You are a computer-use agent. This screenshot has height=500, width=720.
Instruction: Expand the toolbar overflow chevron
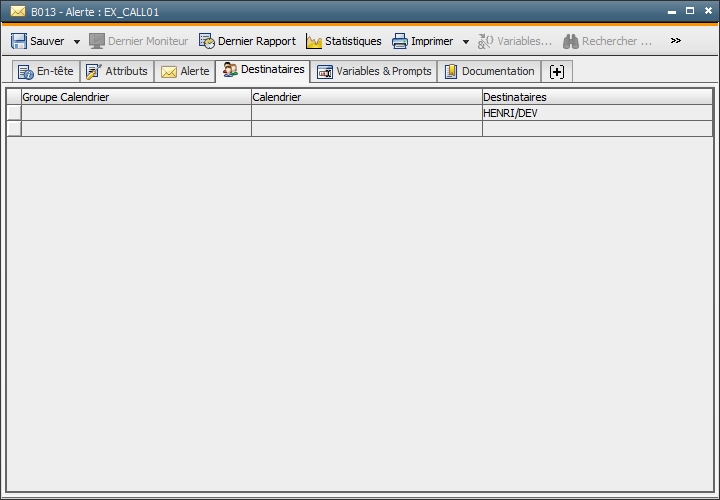click(675, 40)
